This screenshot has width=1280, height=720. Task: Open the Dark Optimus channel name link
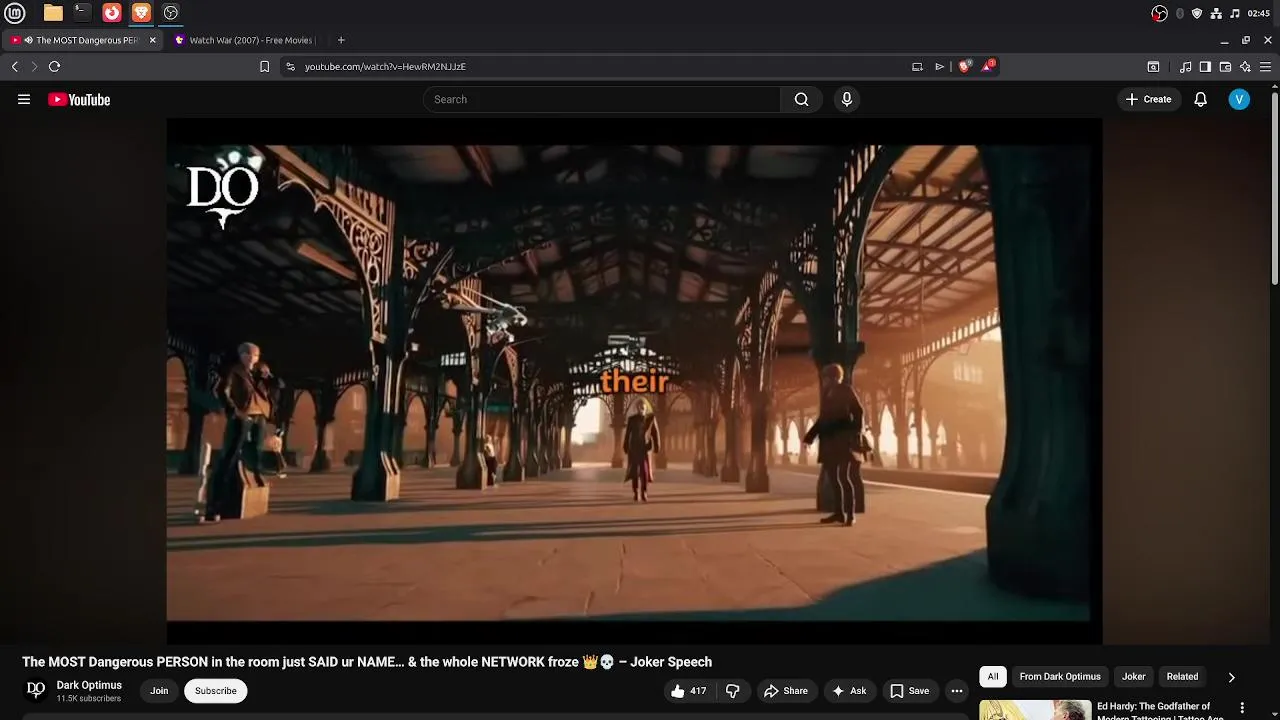coord(89,685)
